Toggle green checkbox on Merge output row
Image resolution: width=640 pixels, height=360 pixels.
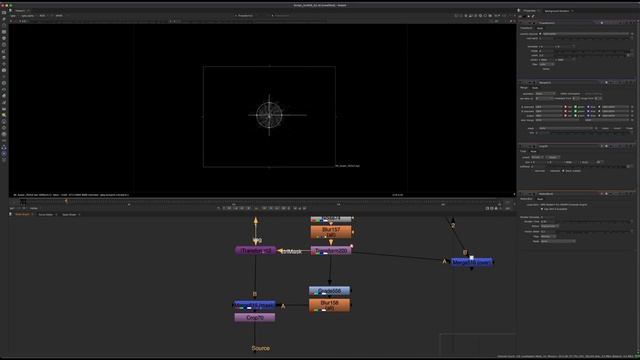coord(576,116)
